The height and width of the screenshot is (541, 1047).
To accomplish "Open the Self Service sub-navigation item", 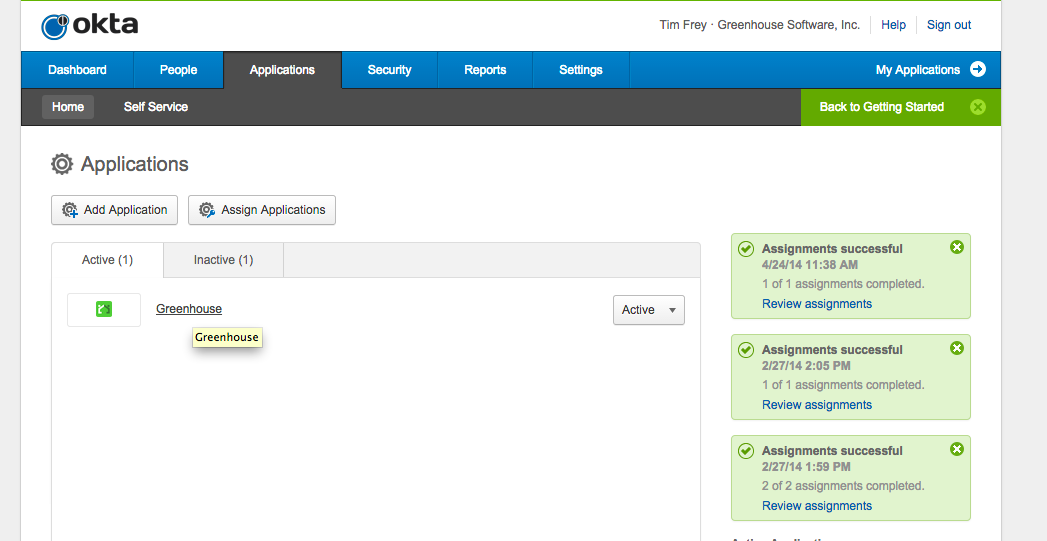I will coord(156,107).
